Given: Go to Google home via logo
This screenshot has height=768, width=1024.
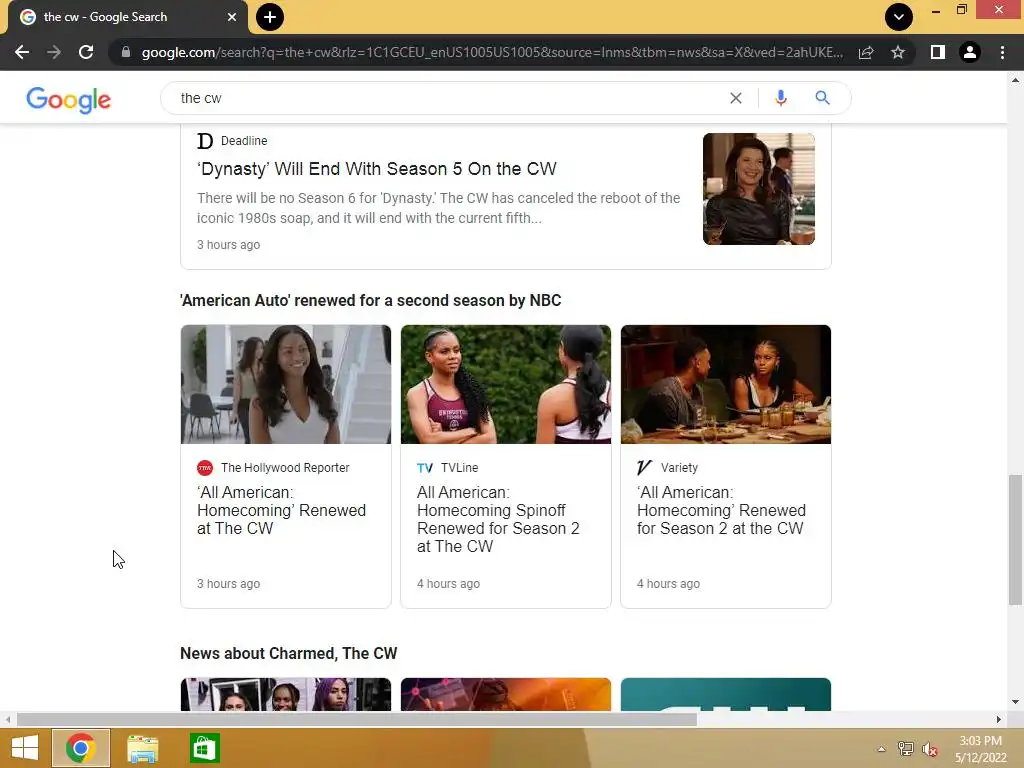Looking at the screenshot, I should 69,99.
